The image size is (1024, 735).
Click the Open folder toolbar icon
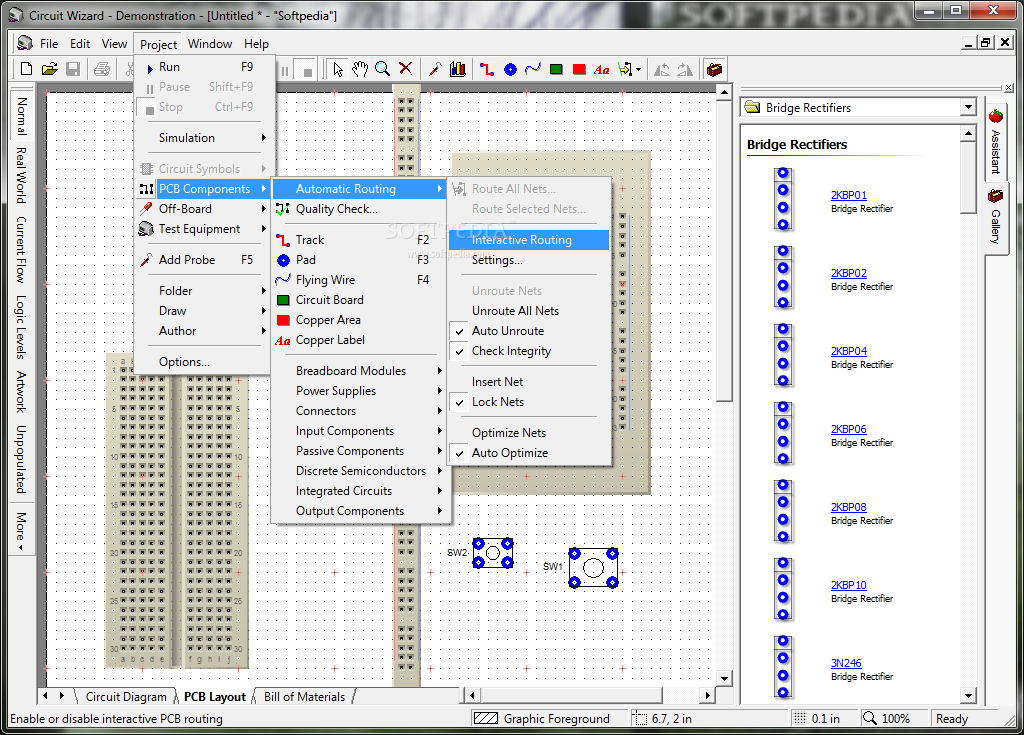point(50,69)
